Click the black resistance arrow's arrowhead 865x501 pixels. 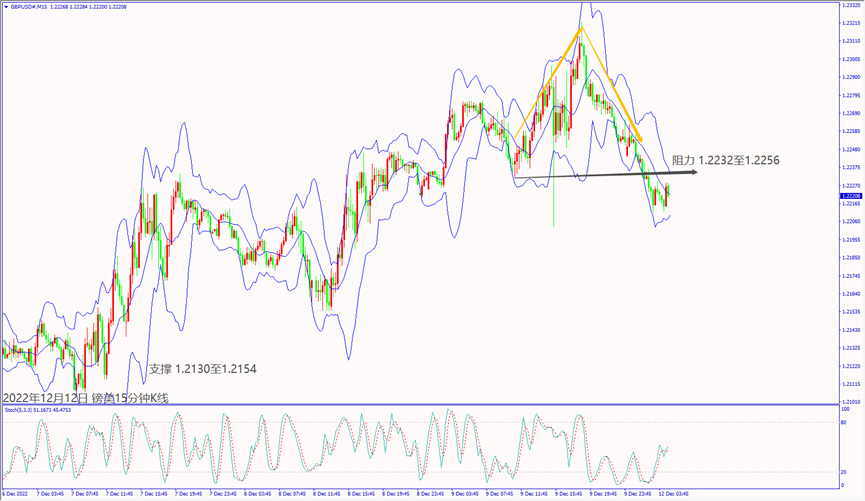point(694,172)
